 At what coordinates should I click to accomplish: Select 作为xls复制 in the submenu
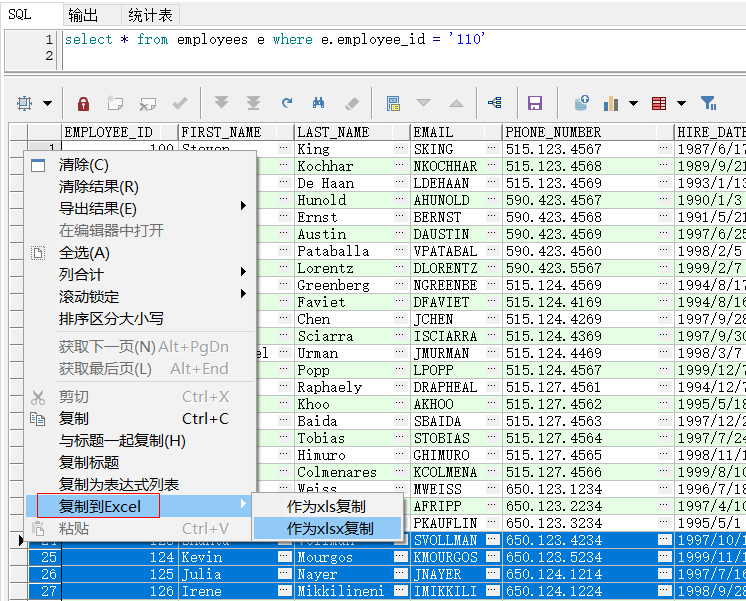[x=327, y=507]
